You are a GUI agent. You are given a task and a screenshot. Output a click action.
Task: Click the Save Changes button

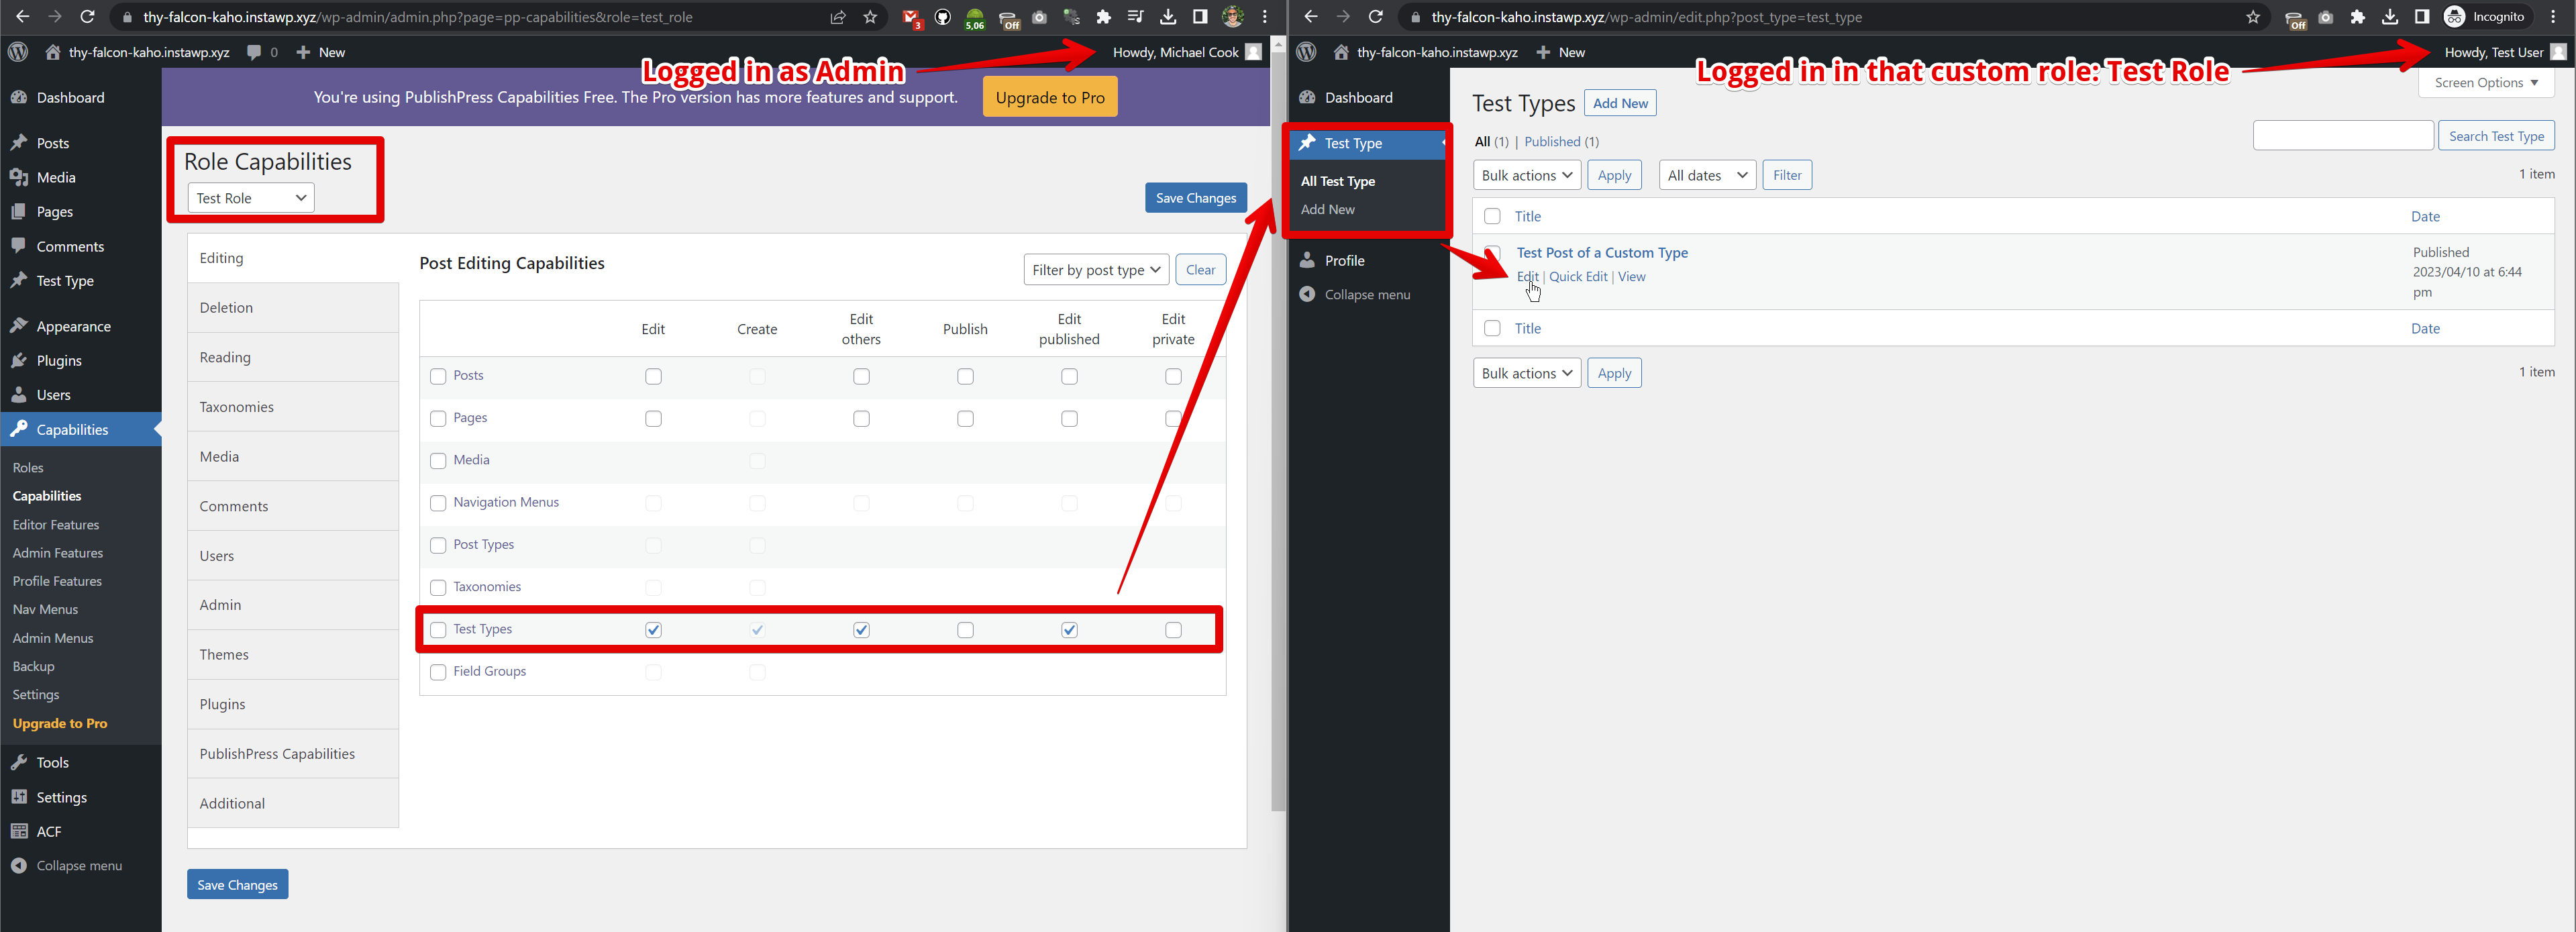tap(1195, 197)
